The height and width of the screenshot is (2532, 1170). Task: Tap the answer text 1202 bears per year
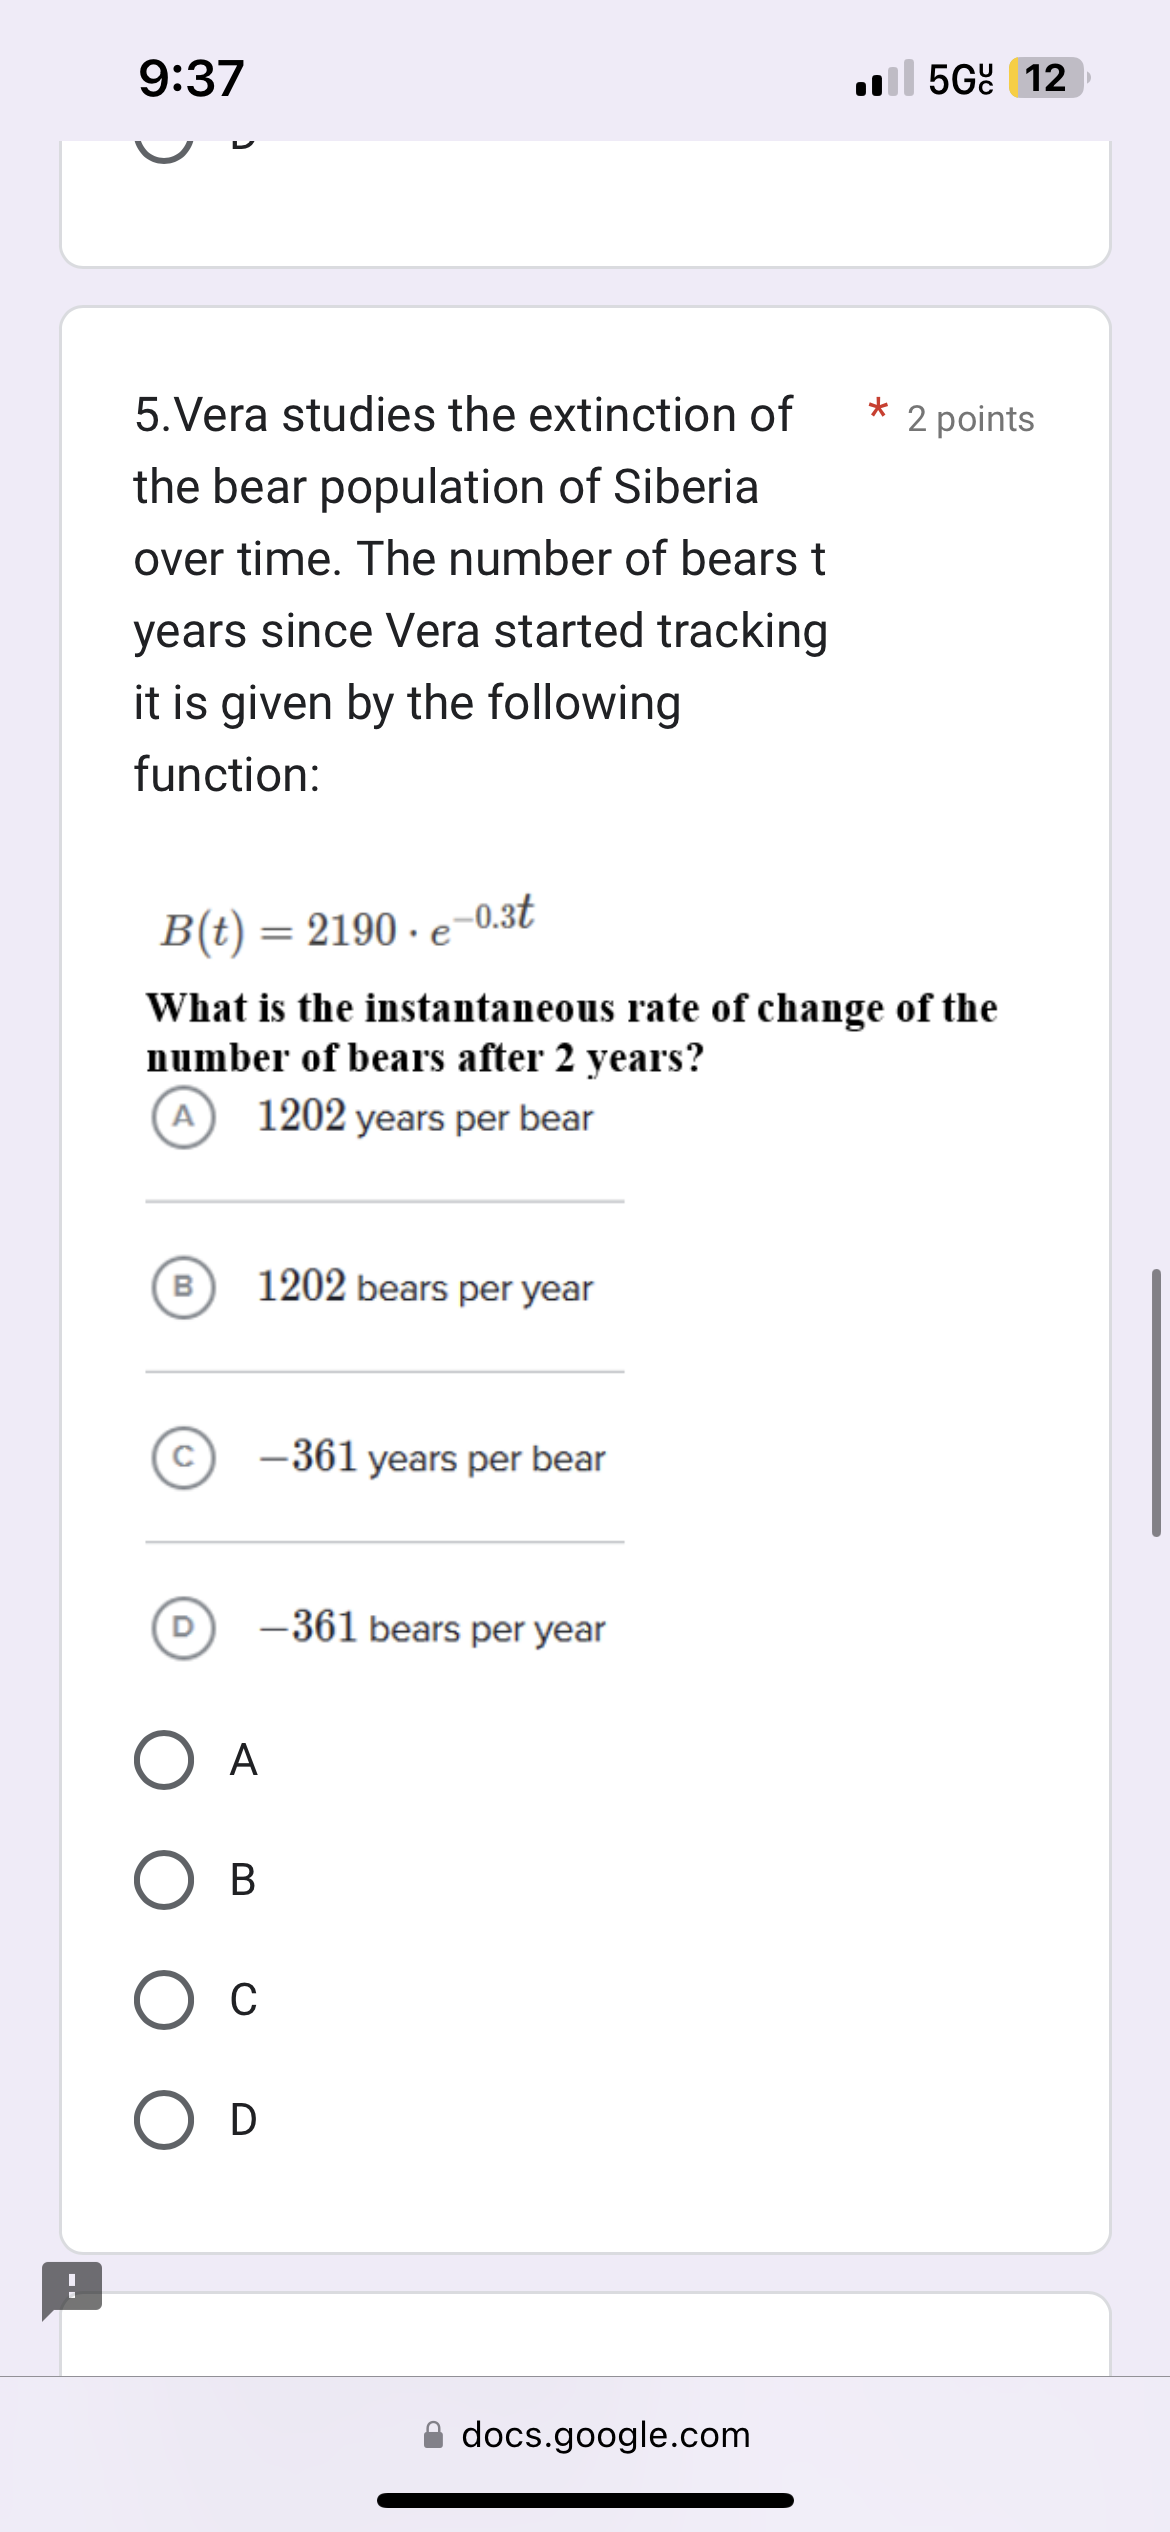point(423,1289)
